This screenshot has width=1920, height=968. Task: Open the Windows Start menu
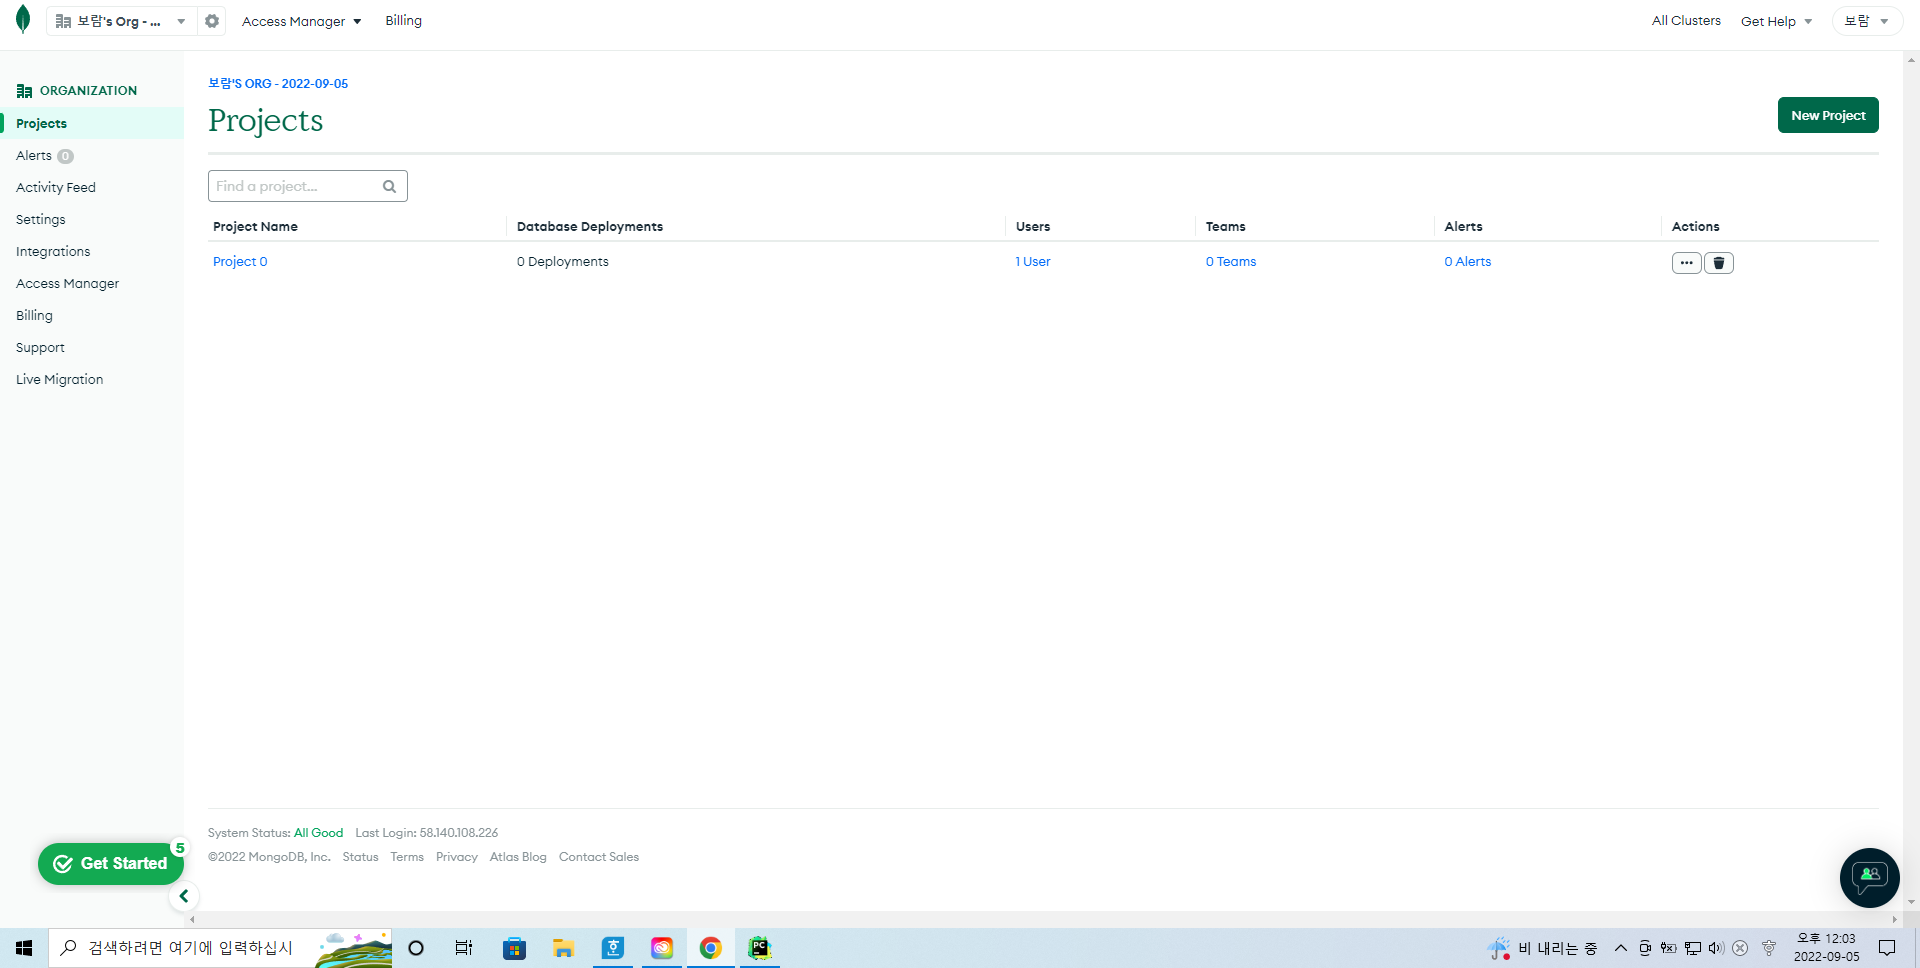point(24,948)
